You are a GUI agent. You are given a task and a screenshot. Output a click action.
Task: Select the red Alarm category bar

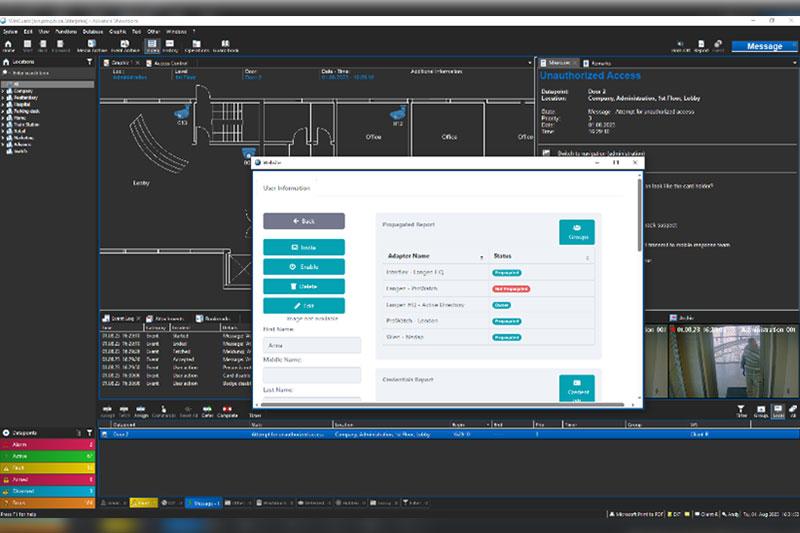click(47, 443)
